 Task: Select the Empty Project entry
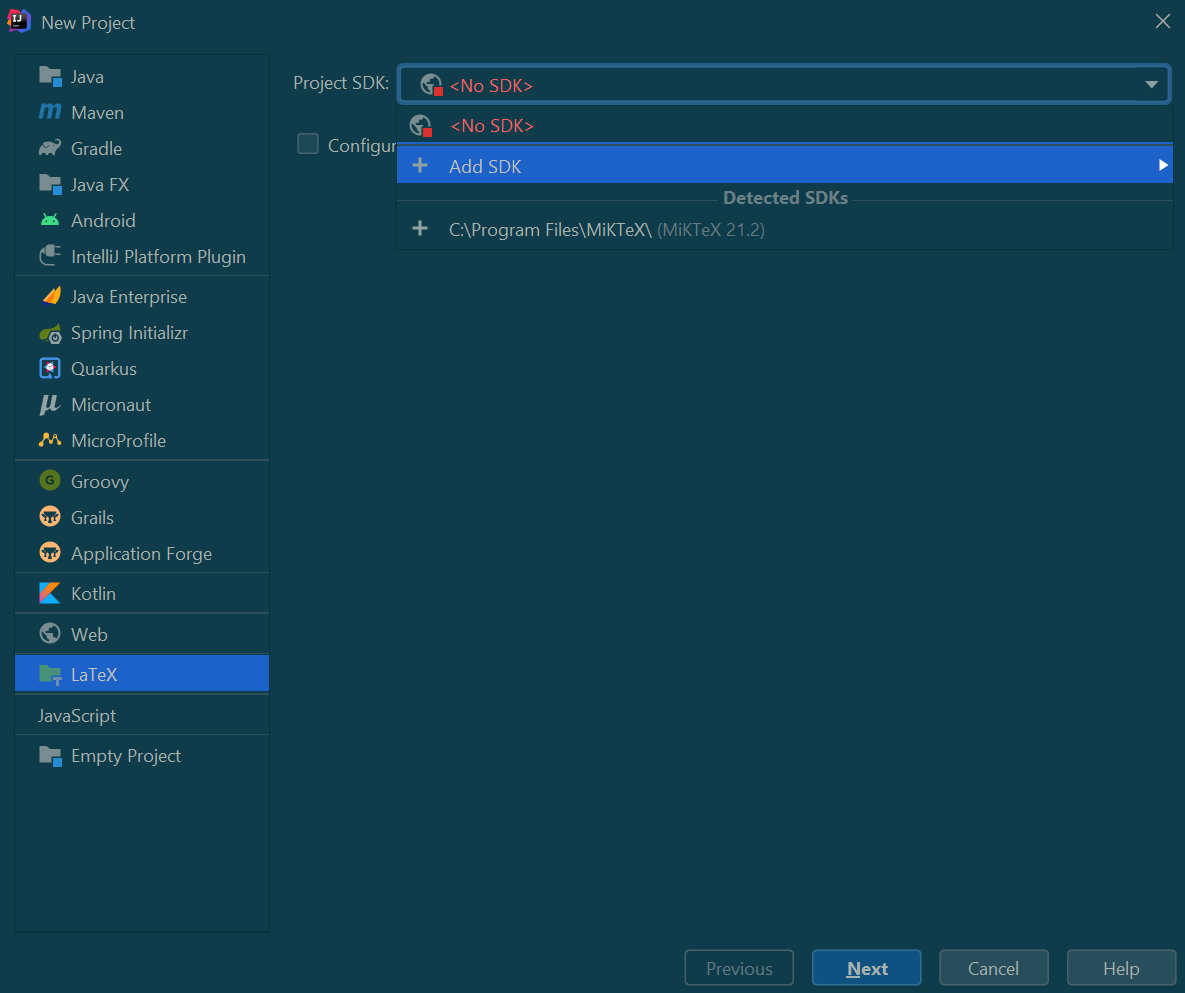(124, 755)
